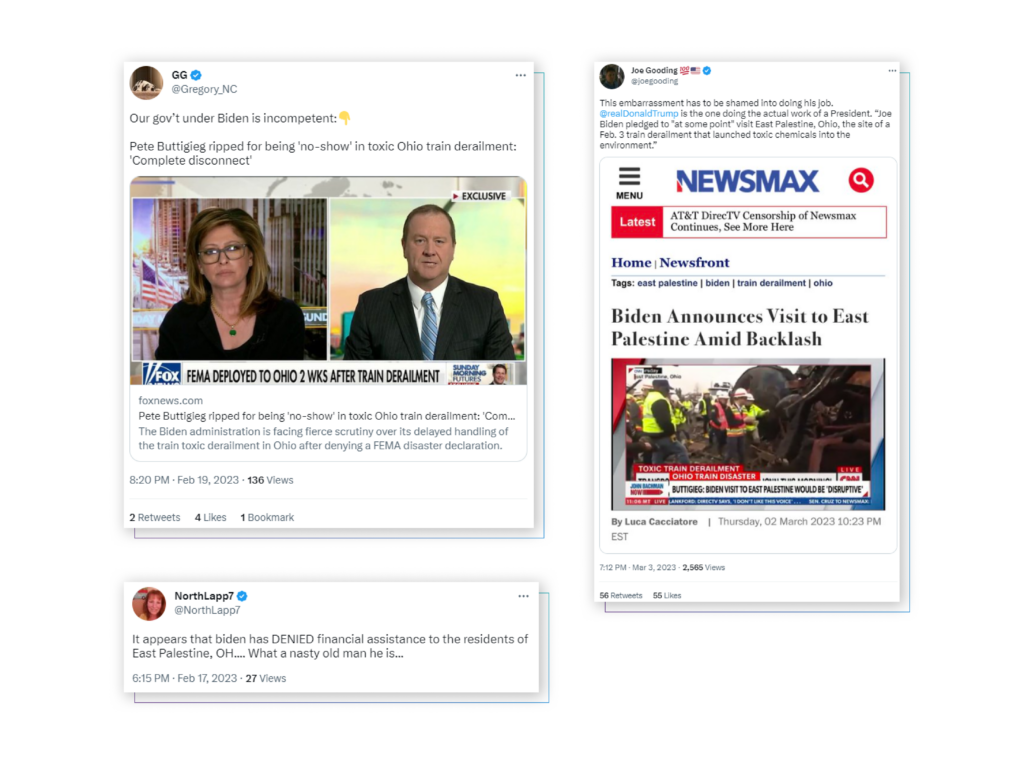Viewport: 1024px width, 774px height.
Task: Open the Fox News interview thumbnail
Action: (328, 281)
